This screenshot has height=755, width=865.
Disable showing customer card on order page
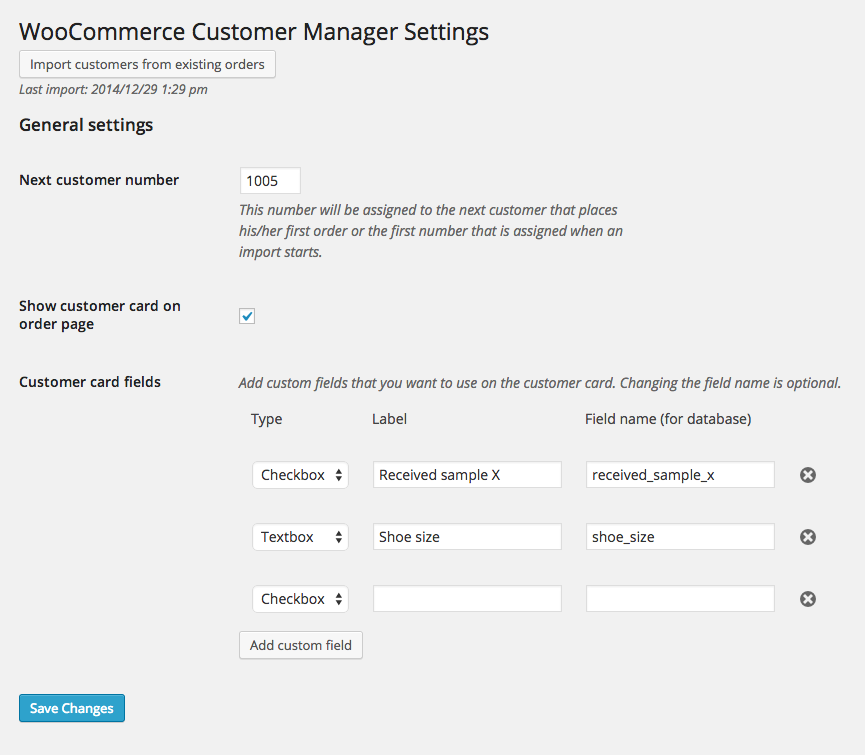[x=246, y=316]
